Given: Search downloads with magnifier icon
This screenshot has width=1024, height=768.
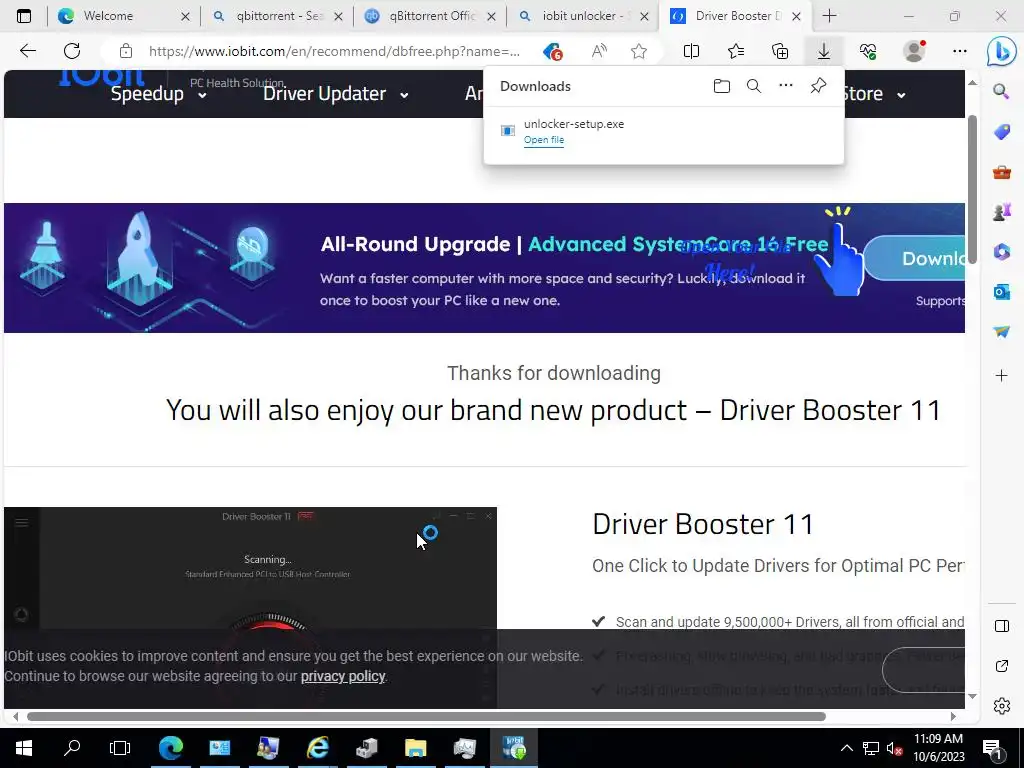Looking at the screenshot, I should point(754,86).
